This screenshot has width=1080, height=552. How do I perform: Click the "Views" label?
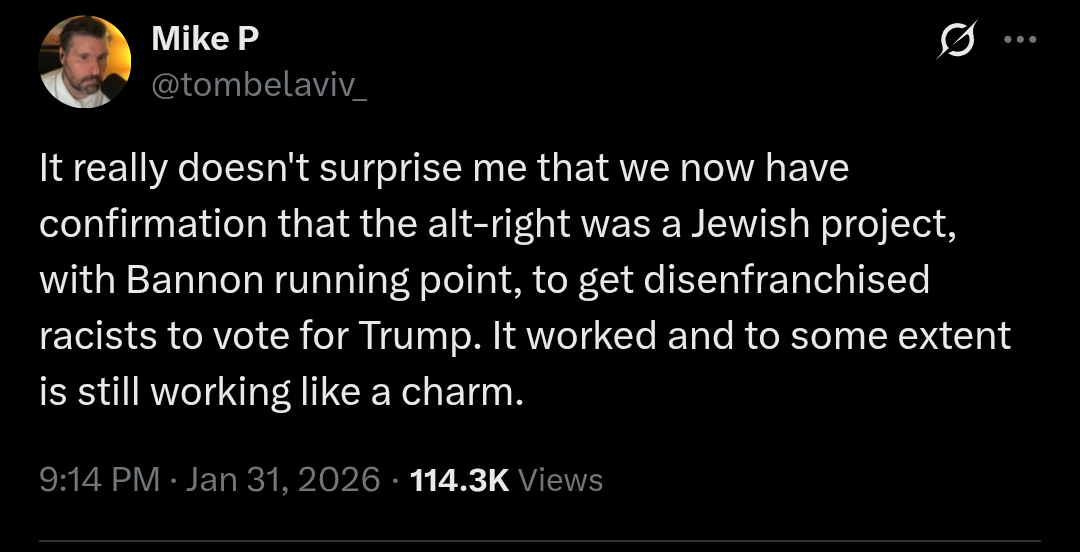click(x=562, y=480)
